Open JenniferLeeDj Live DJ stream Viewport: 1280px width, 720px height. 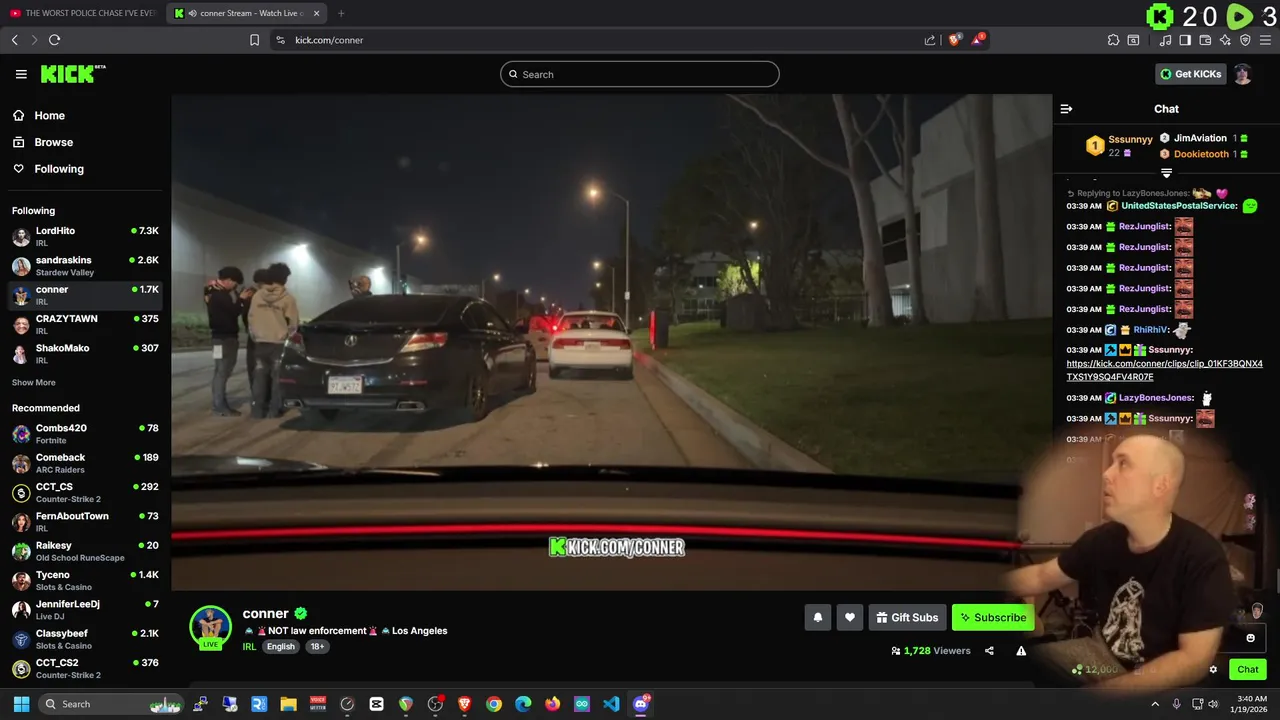(x=85, y=610)
